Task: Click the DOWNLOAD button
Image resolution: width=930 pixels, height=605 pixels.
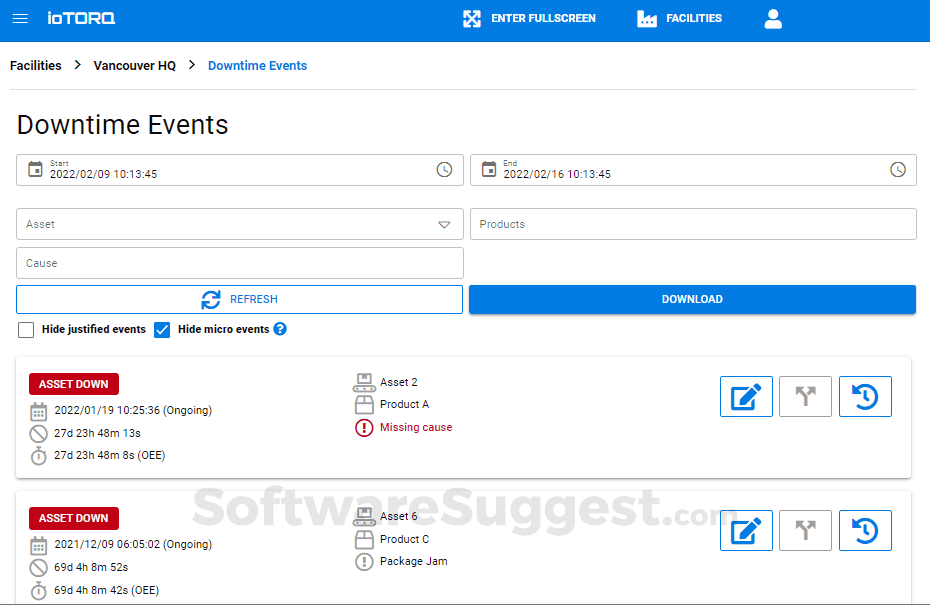Action: 692,299
